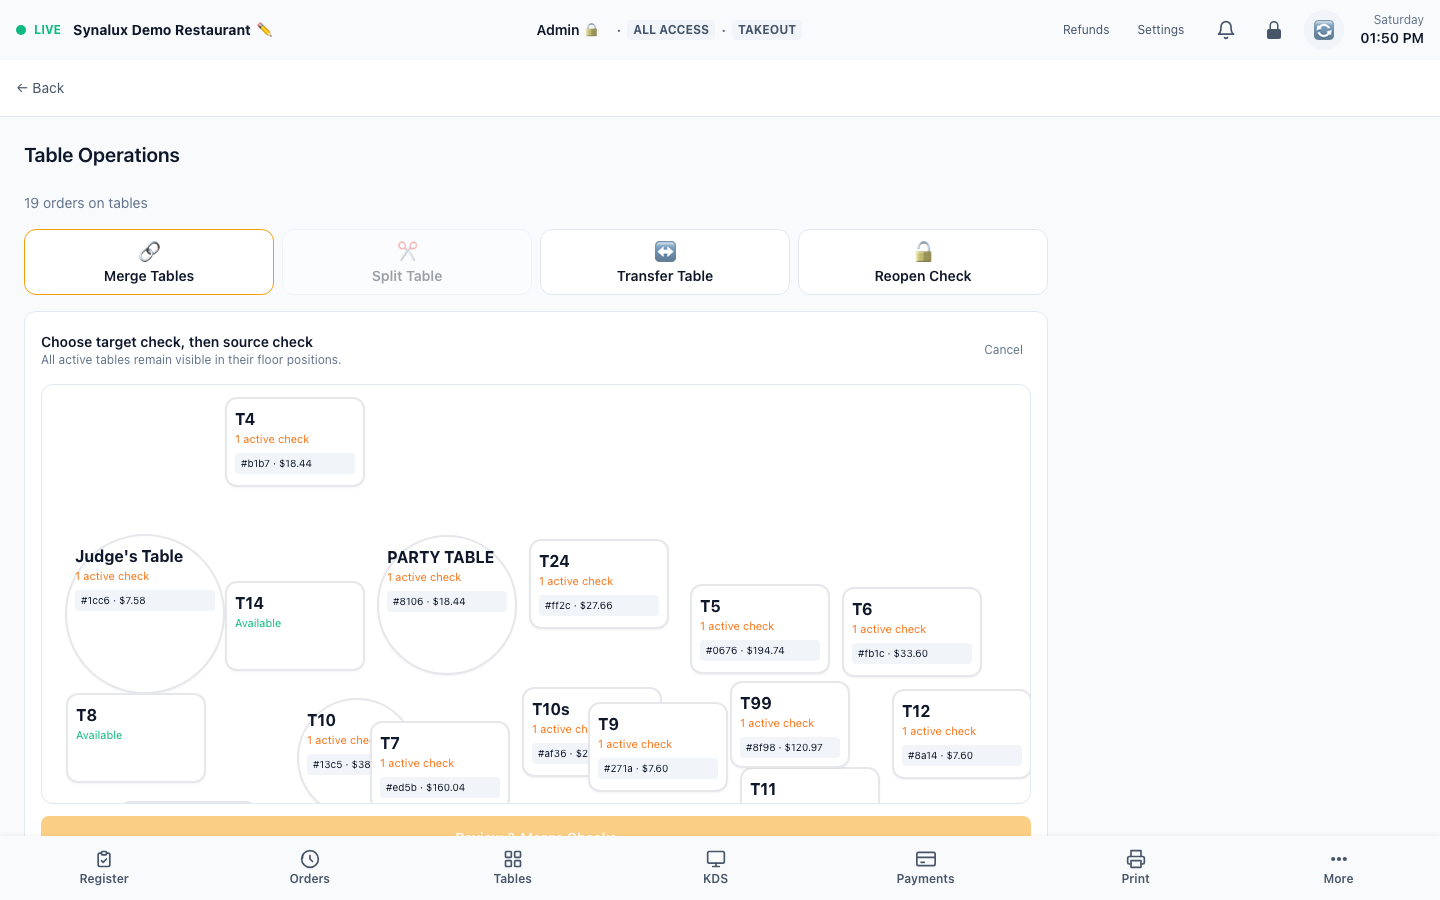Open Refunds in the header

1086,30
